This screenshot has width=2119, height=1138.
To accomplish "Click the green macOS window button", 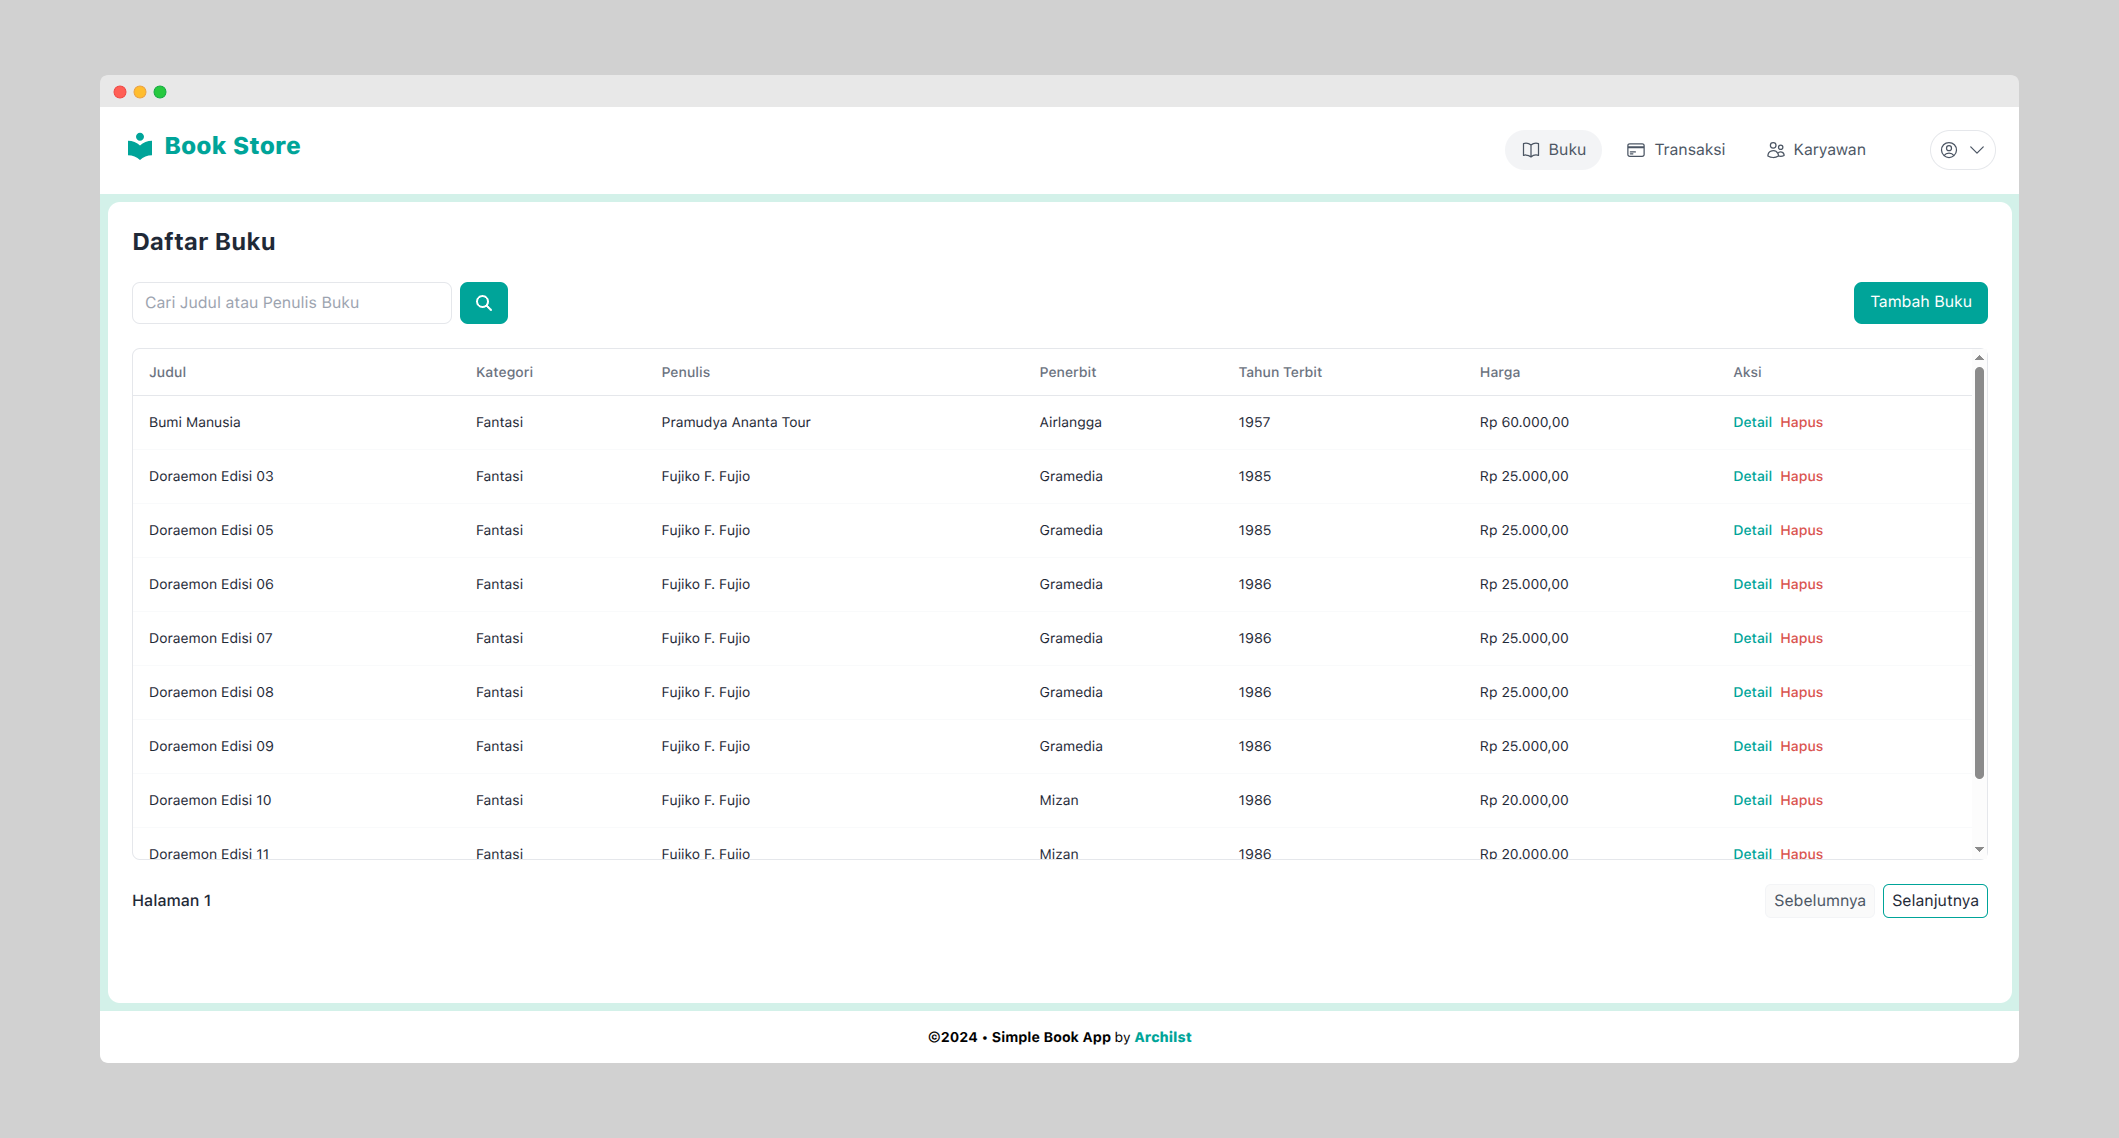I will tap(160, 92).
